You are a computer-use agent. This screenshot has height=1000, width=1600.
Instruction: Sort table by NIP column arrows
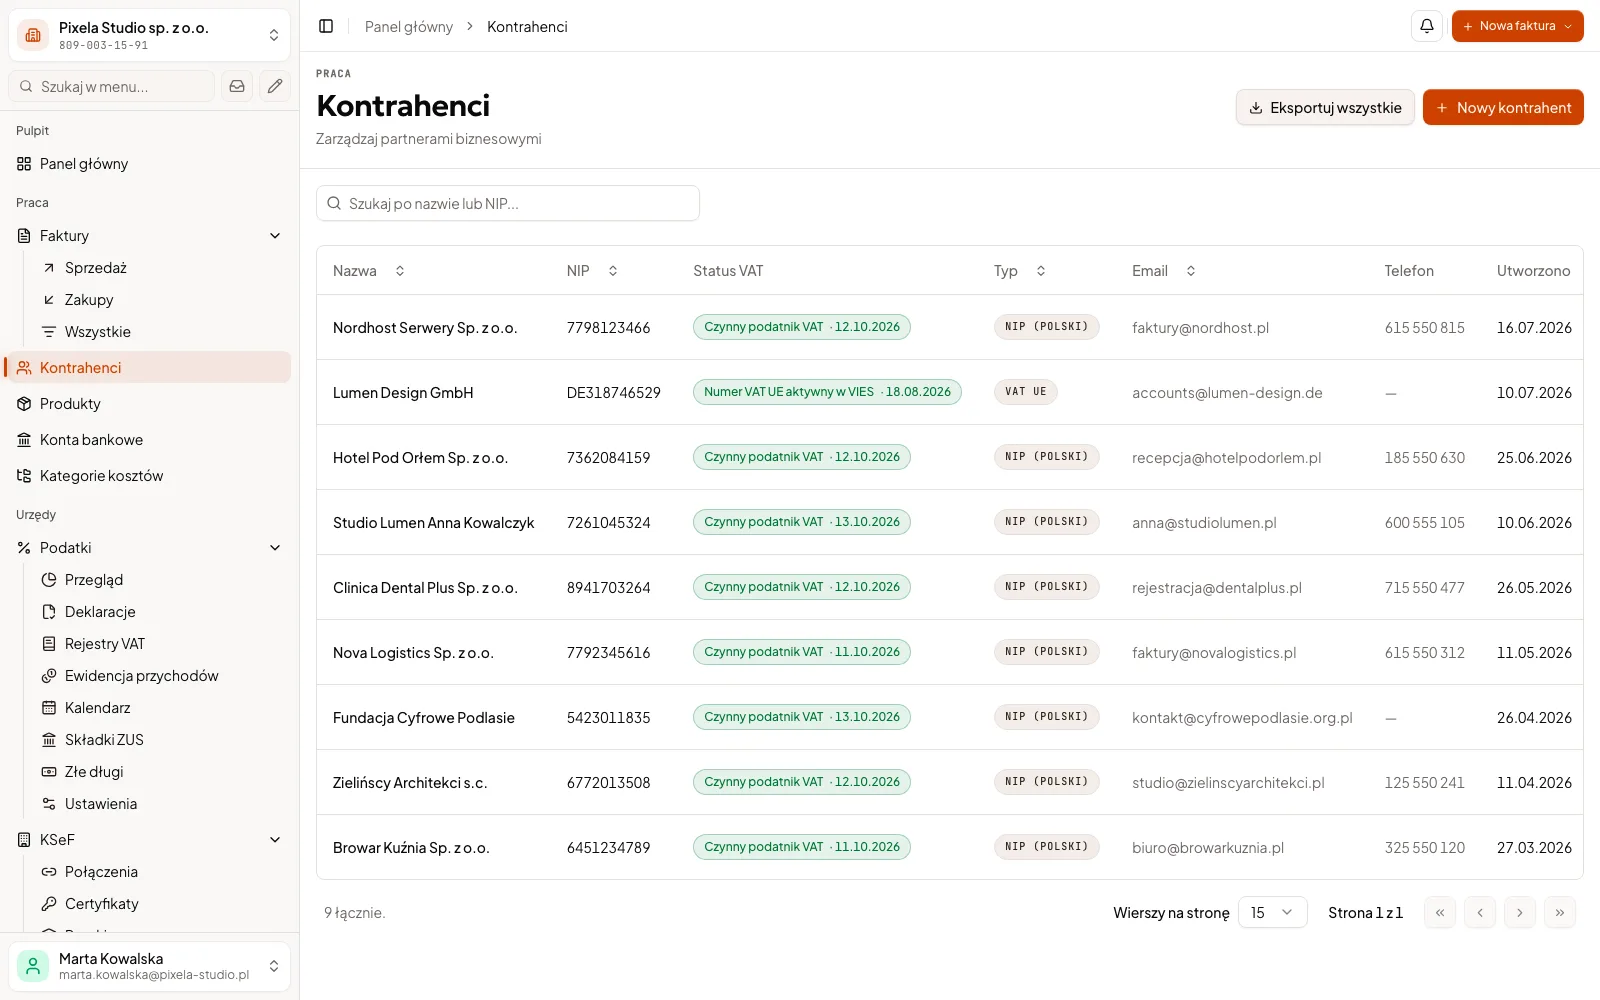613,271
